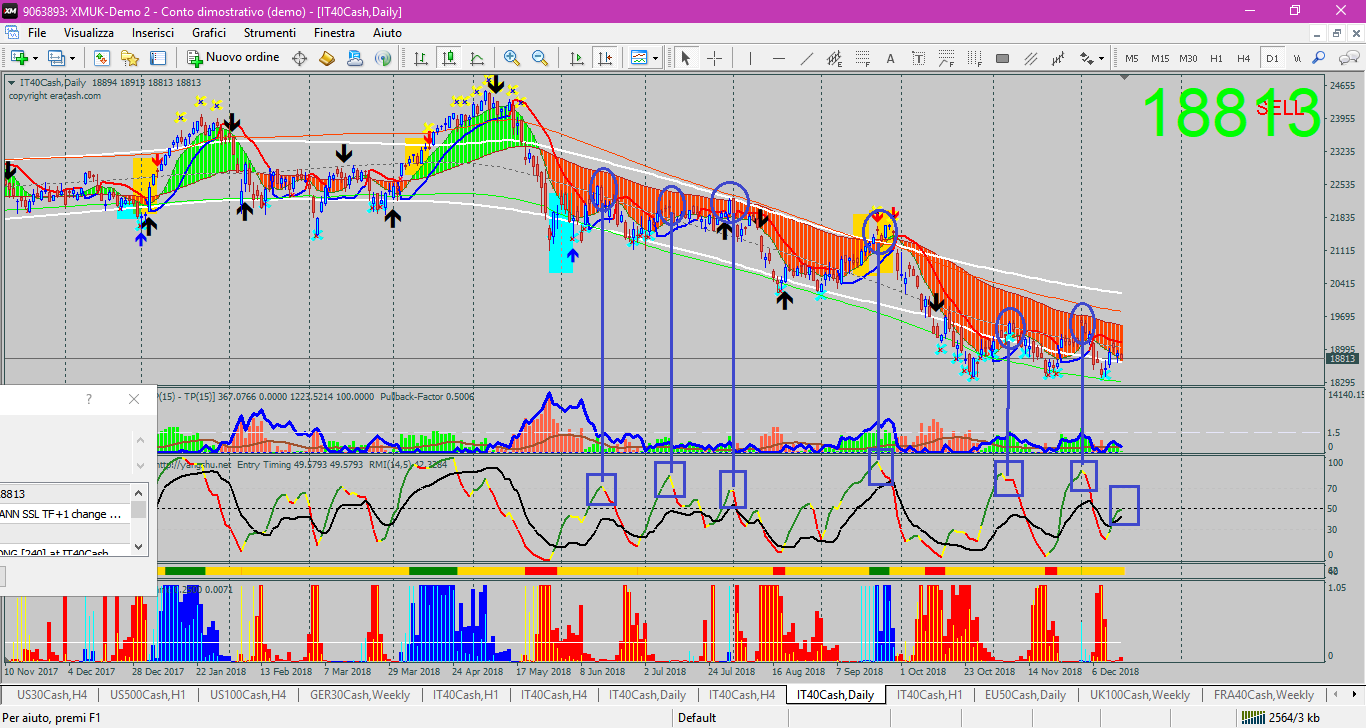The width and height of the screenshot is (1366, 728).
Task: Open the search magnifier icon
Action: 1319,57
